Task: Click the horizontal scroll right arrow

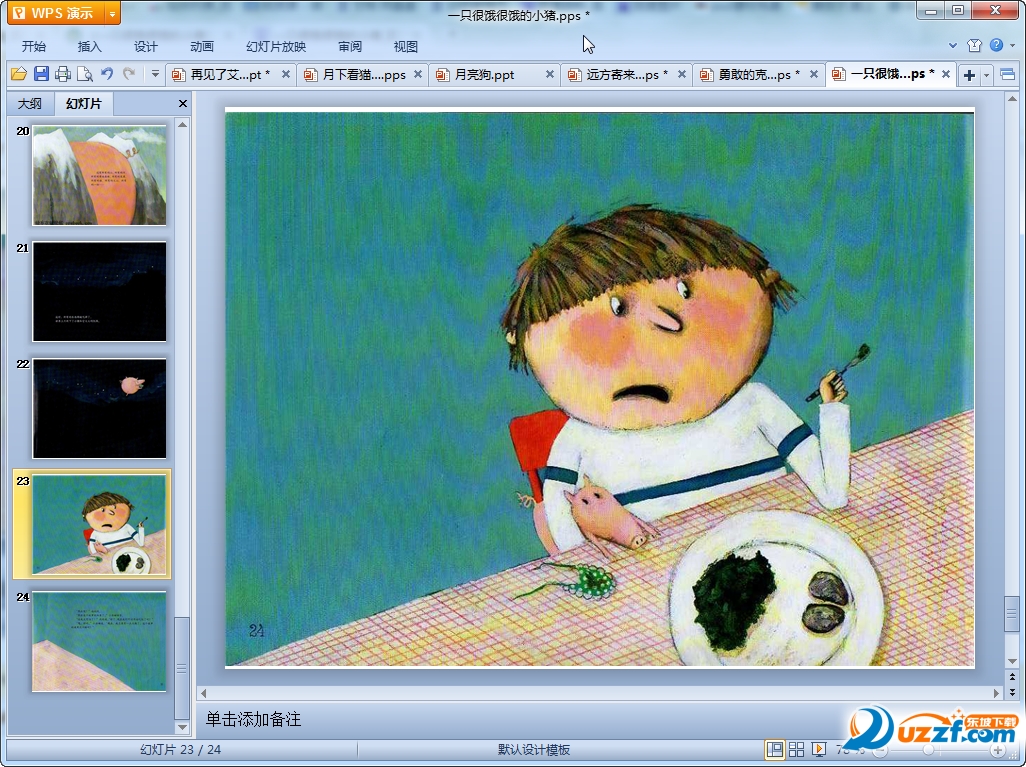Action: (997, 692)
